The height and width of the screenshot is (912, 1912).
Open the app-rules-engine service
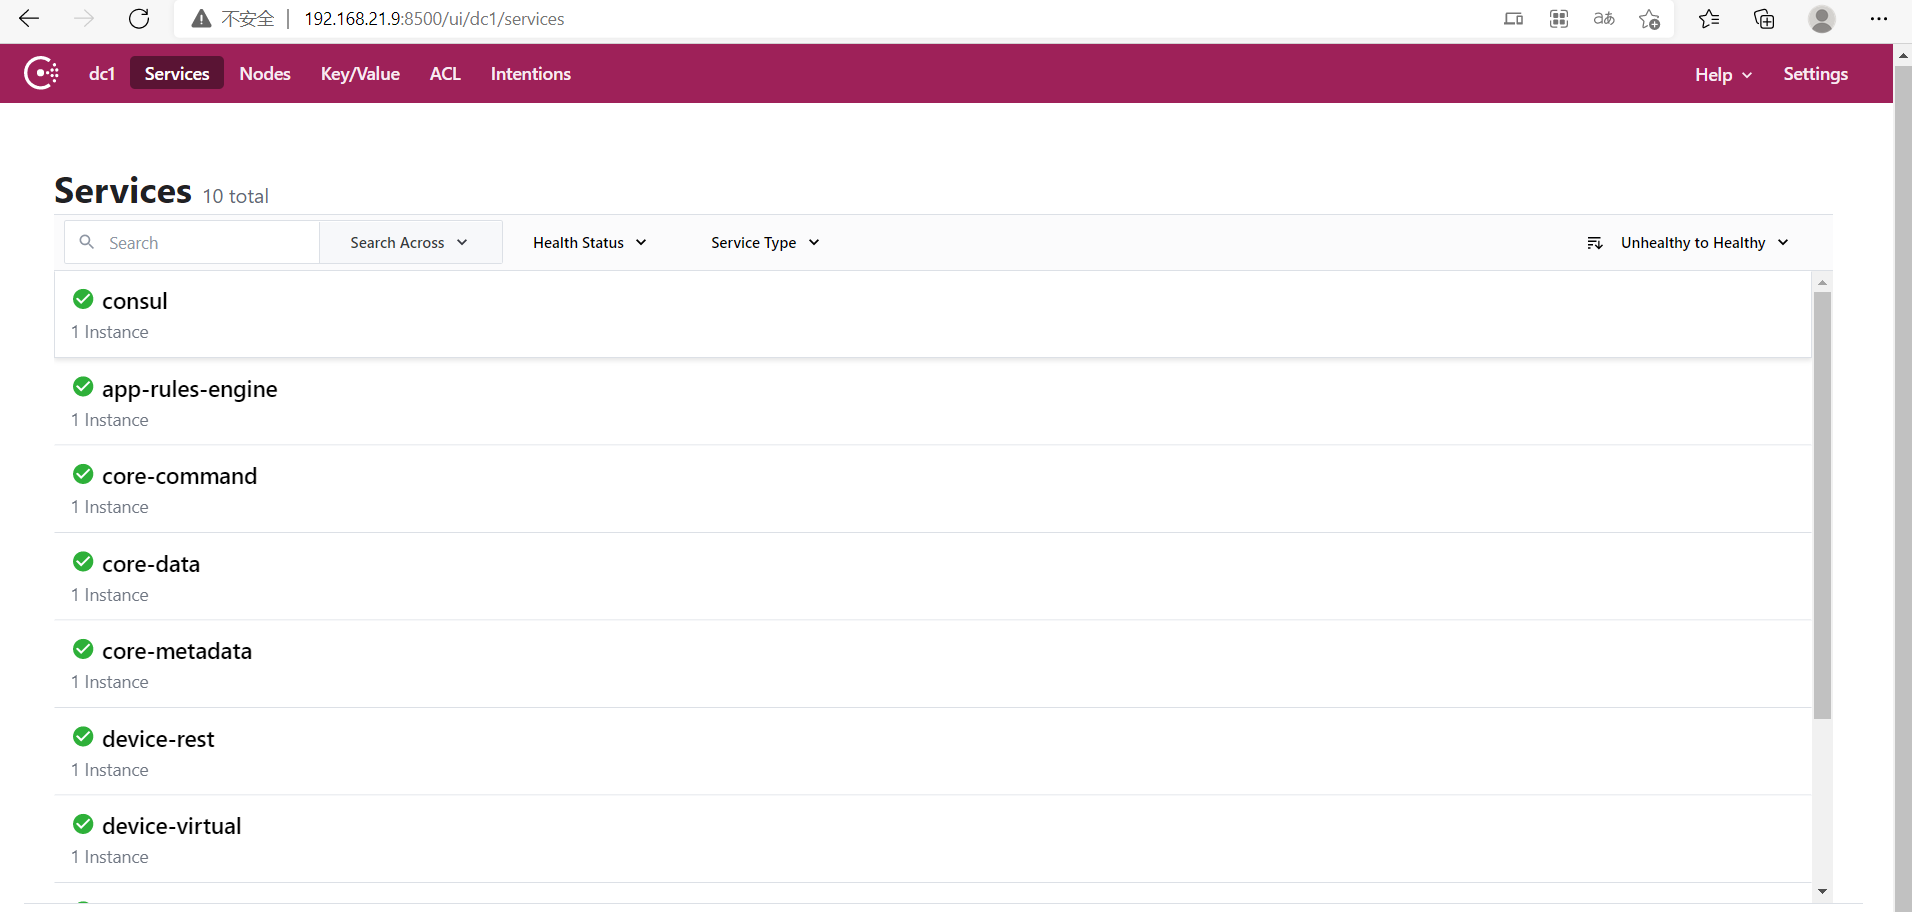[x=932, y=402]
